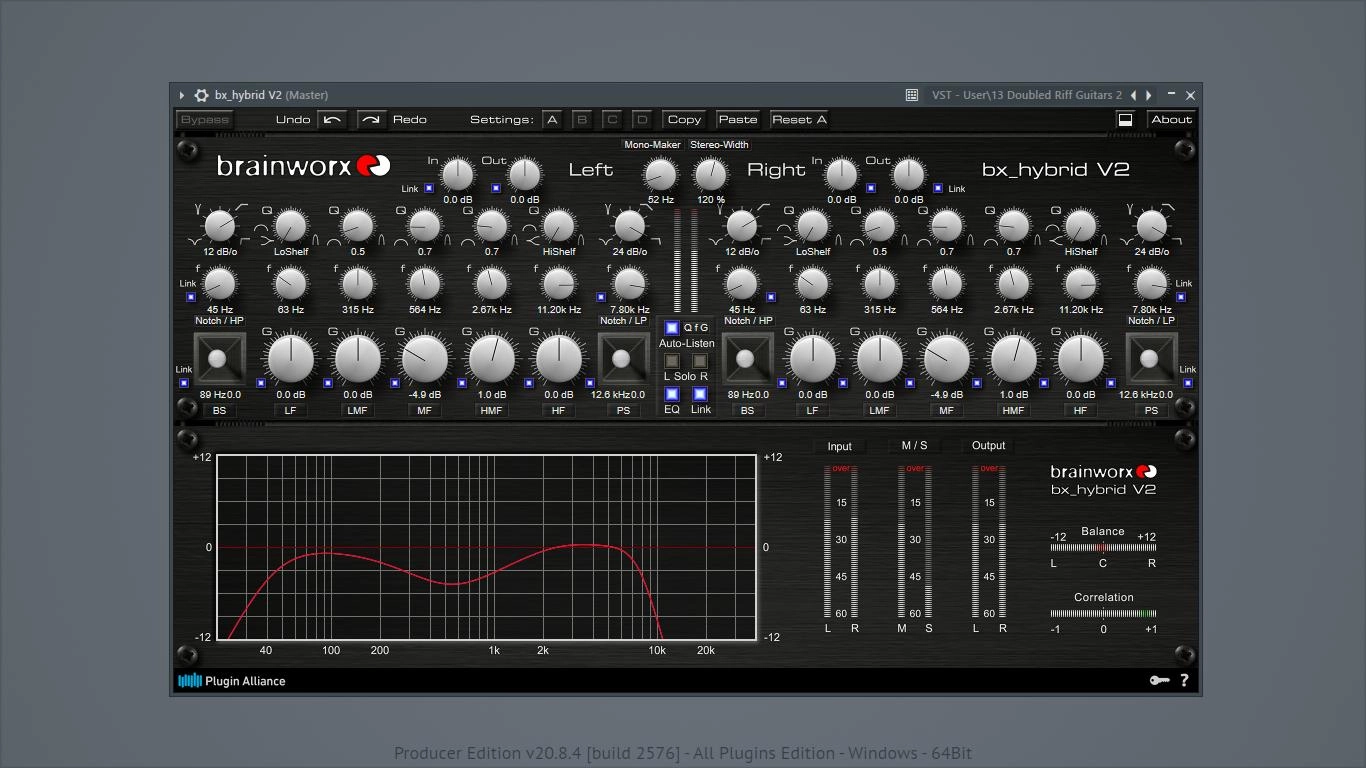Expand the plugin window menu arrow

(182, 95)
